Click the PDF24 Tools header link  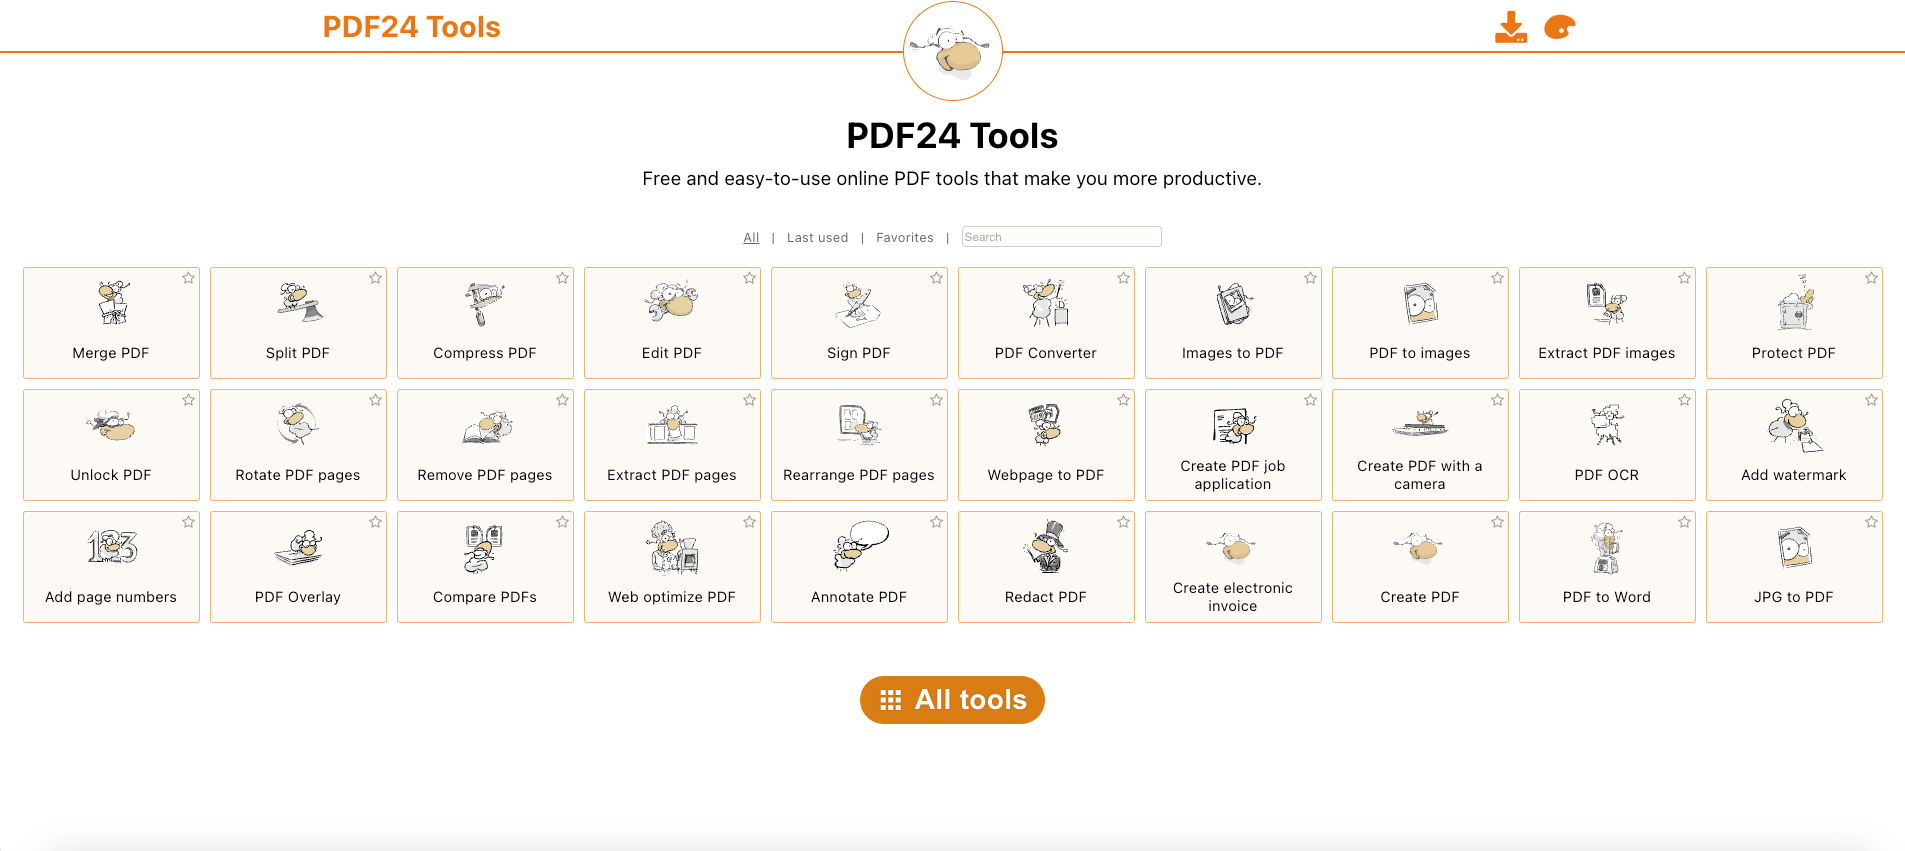(x=411, y=27)
